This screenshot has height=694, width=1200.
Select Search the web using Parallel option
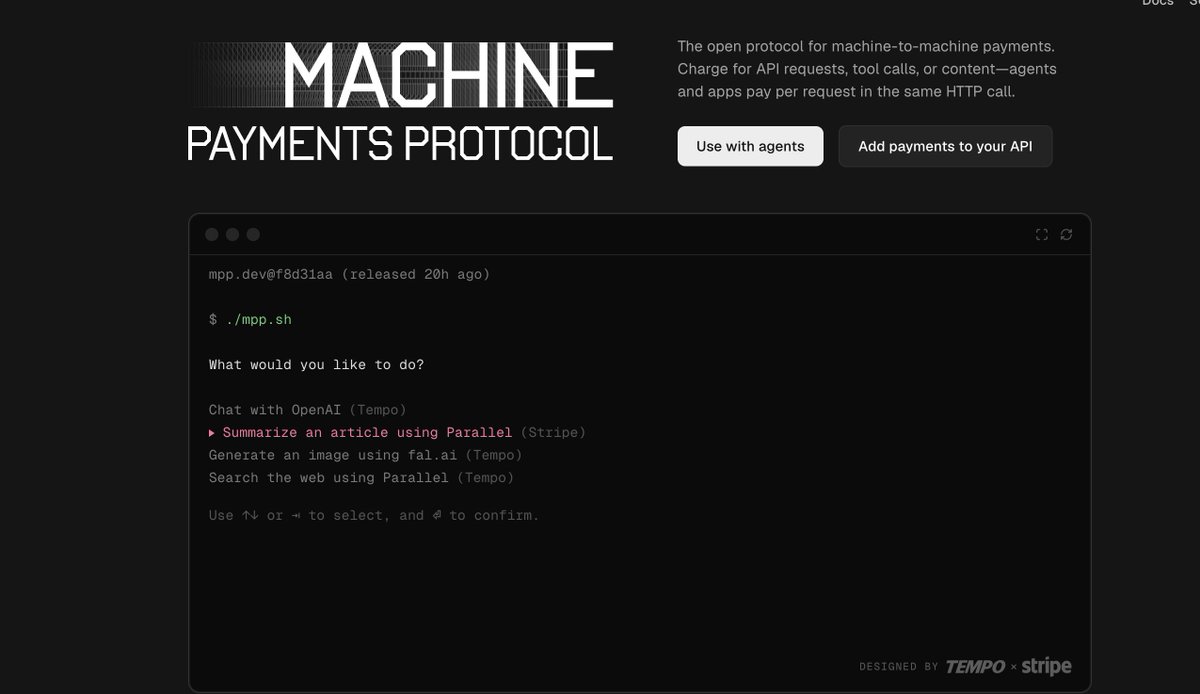click(x=361, y=478)
